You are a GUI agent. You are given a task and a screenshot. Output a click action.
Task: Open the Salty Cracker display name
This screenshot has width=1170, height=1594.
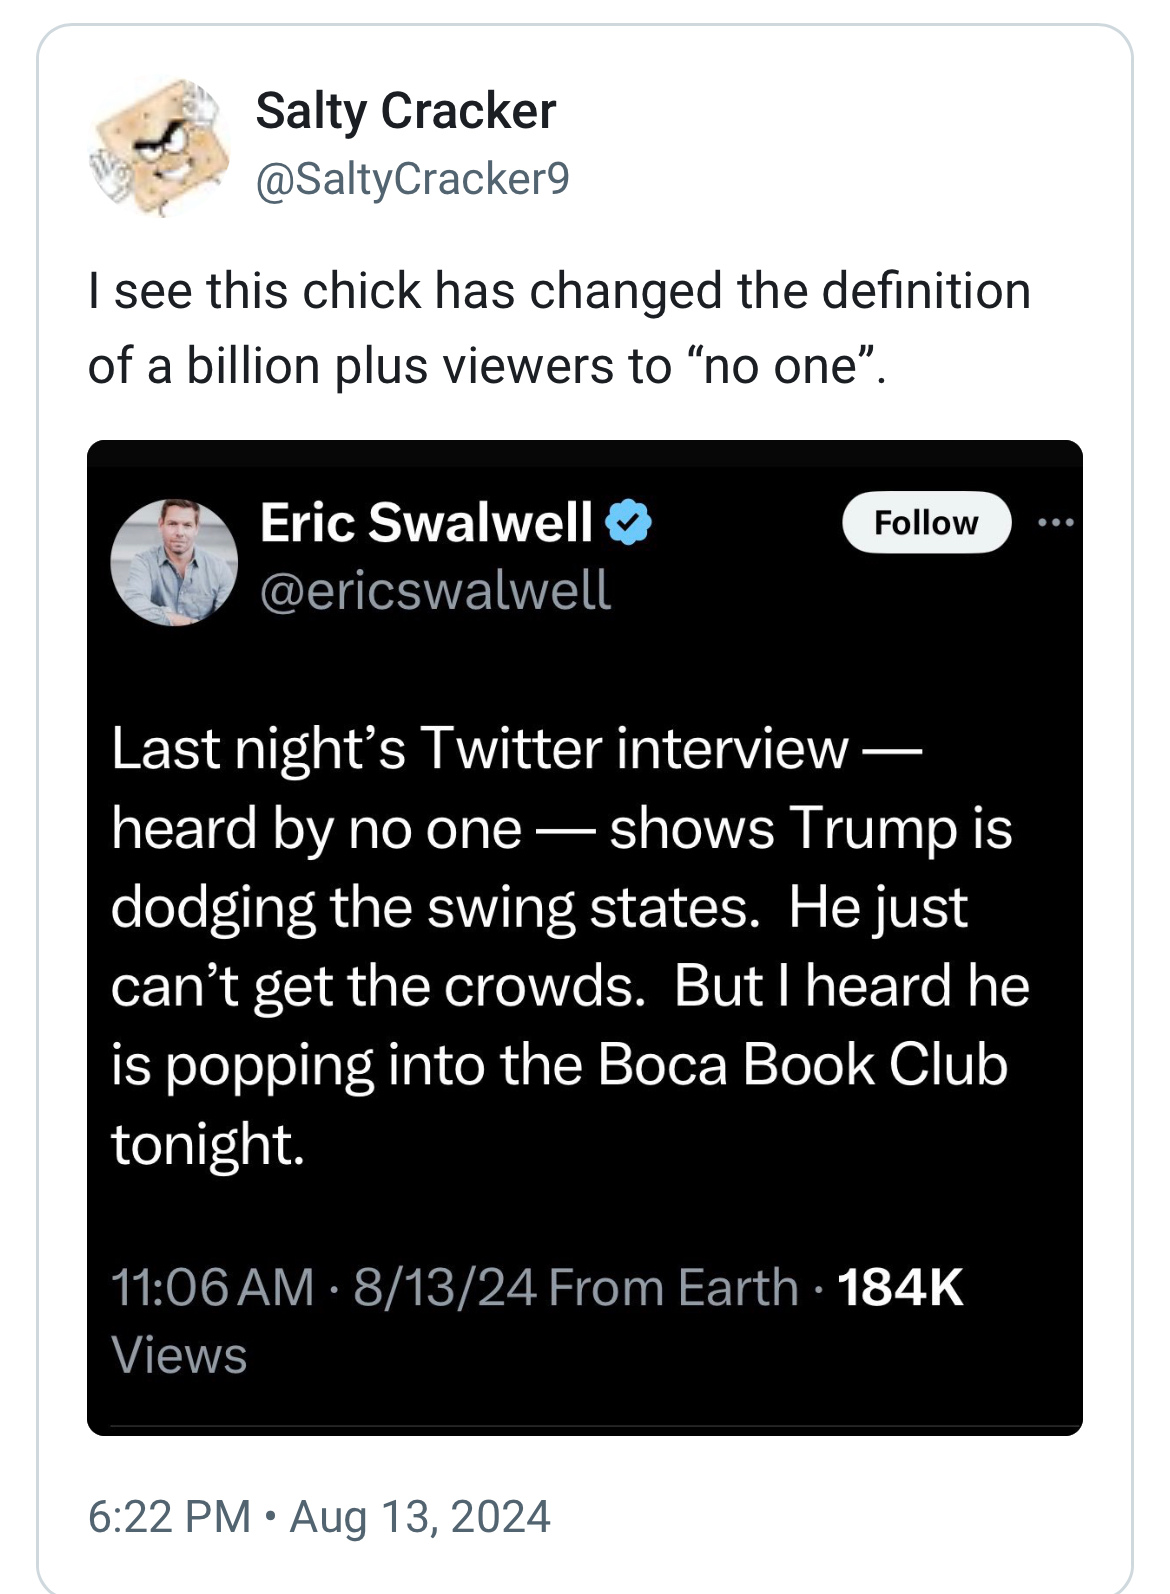tap(405, 111)
